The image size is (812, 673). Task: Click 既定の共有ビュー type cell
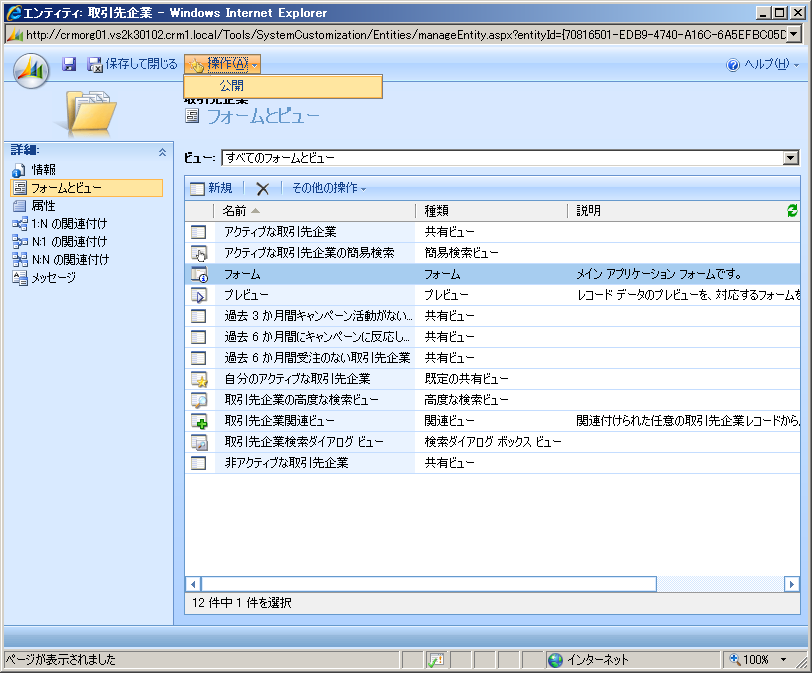coord(467,379)
